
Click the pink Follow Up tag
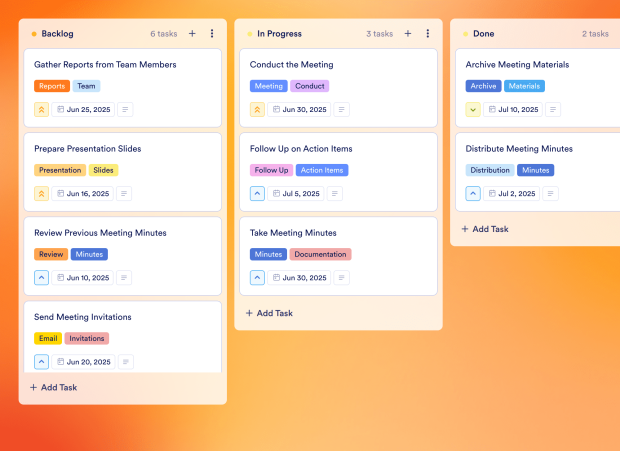pos(271,170)
